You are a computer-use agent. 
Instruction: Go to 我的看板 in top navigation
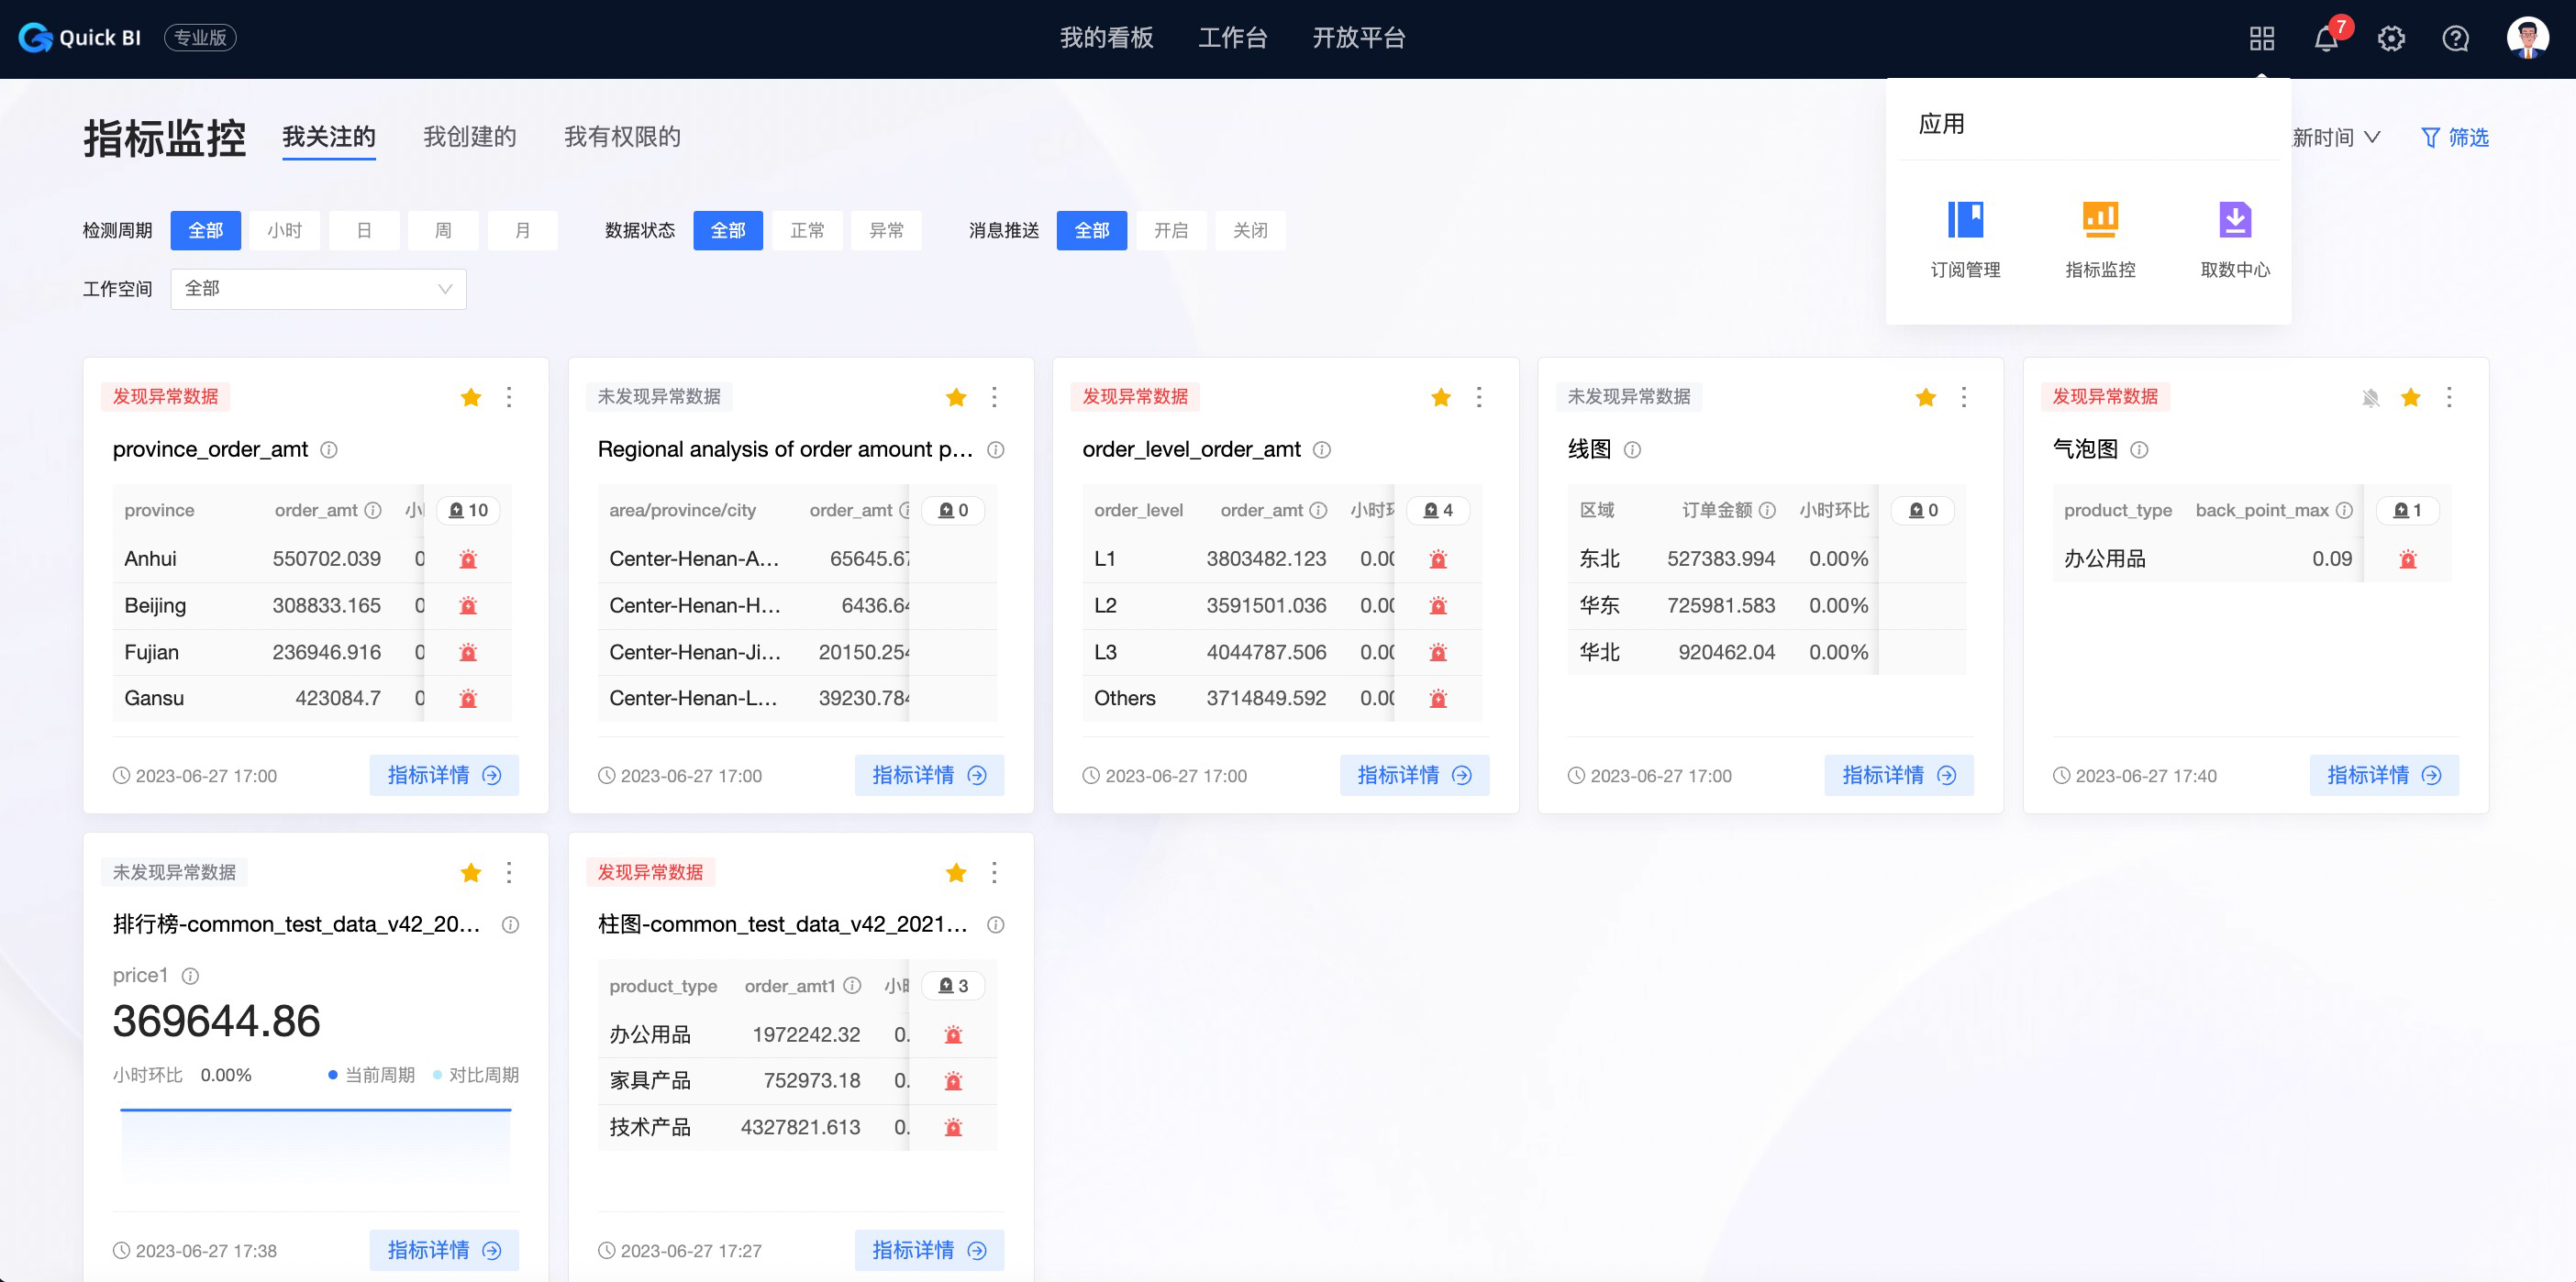(x=1106, y=38)
